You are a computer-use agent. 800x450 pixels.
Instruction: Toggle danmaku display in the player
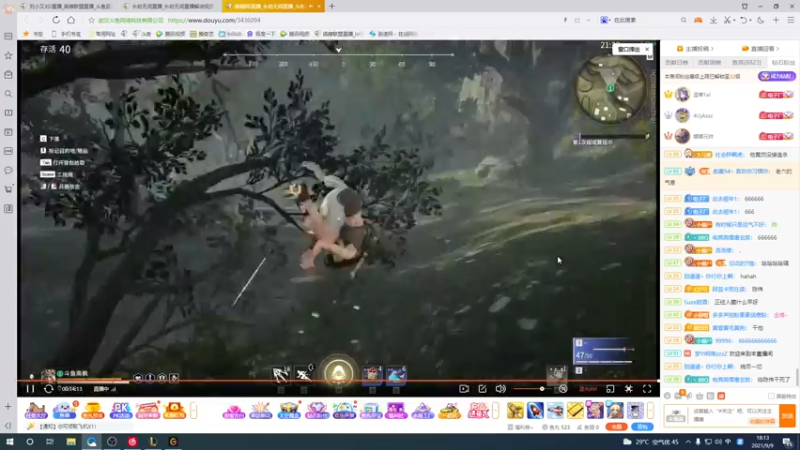click(x=563, y=389)
